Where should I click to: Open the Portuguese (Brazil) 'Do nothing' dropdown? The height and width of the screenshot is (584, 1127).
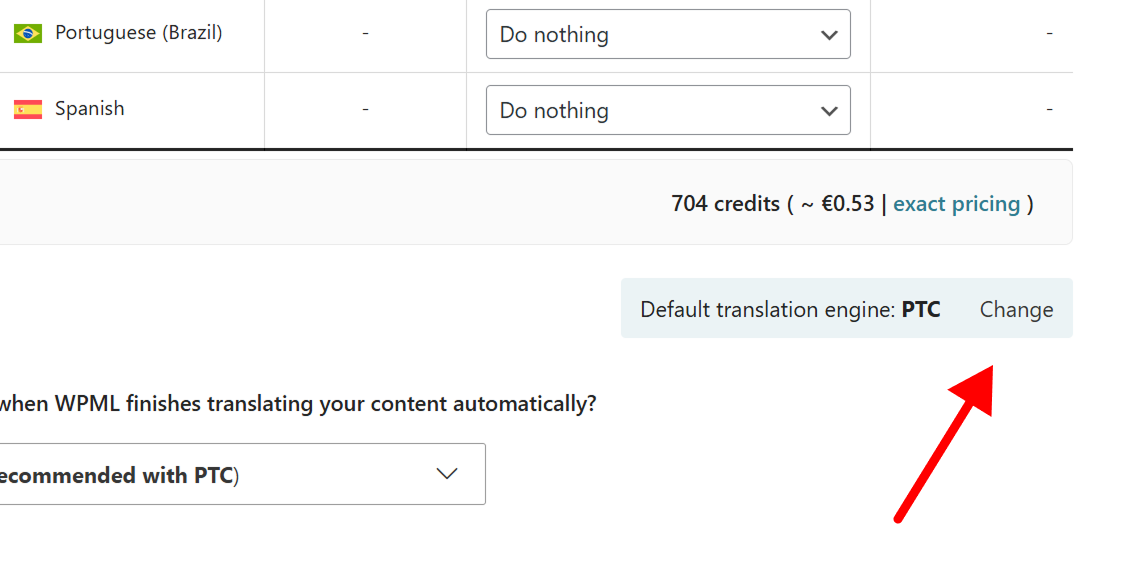click(x=667, y=35)
